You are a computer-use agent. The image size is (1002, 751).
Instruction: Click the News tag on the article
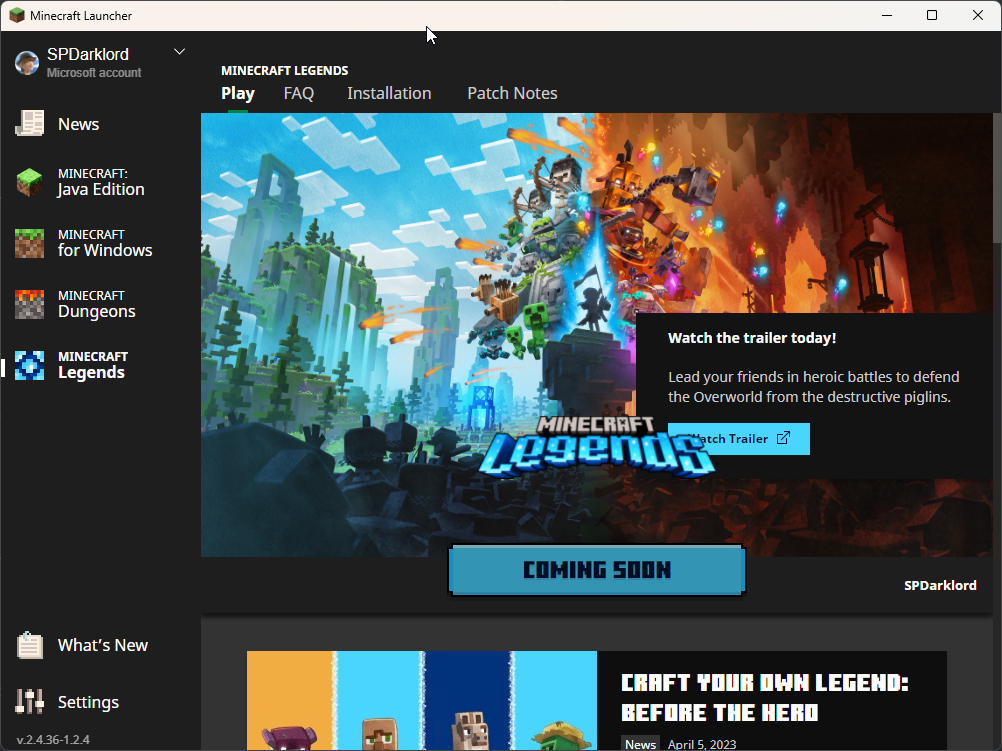click(x=640, y=744)
